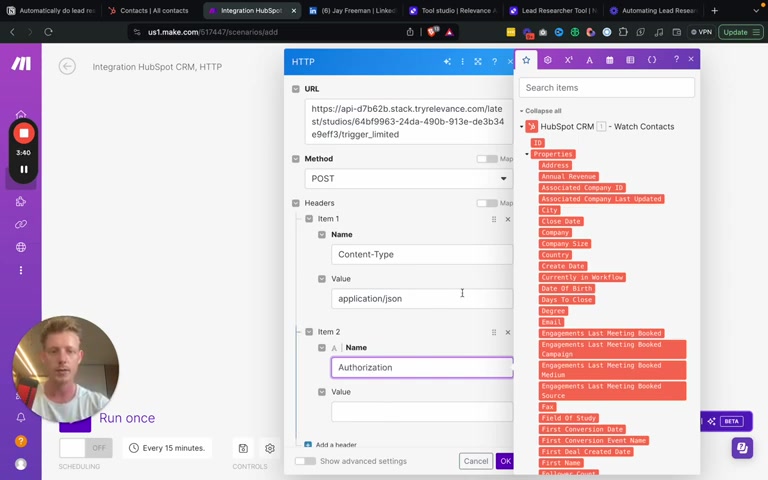Expand HTTP panel to fullscreen

click(x=478, y=62)
